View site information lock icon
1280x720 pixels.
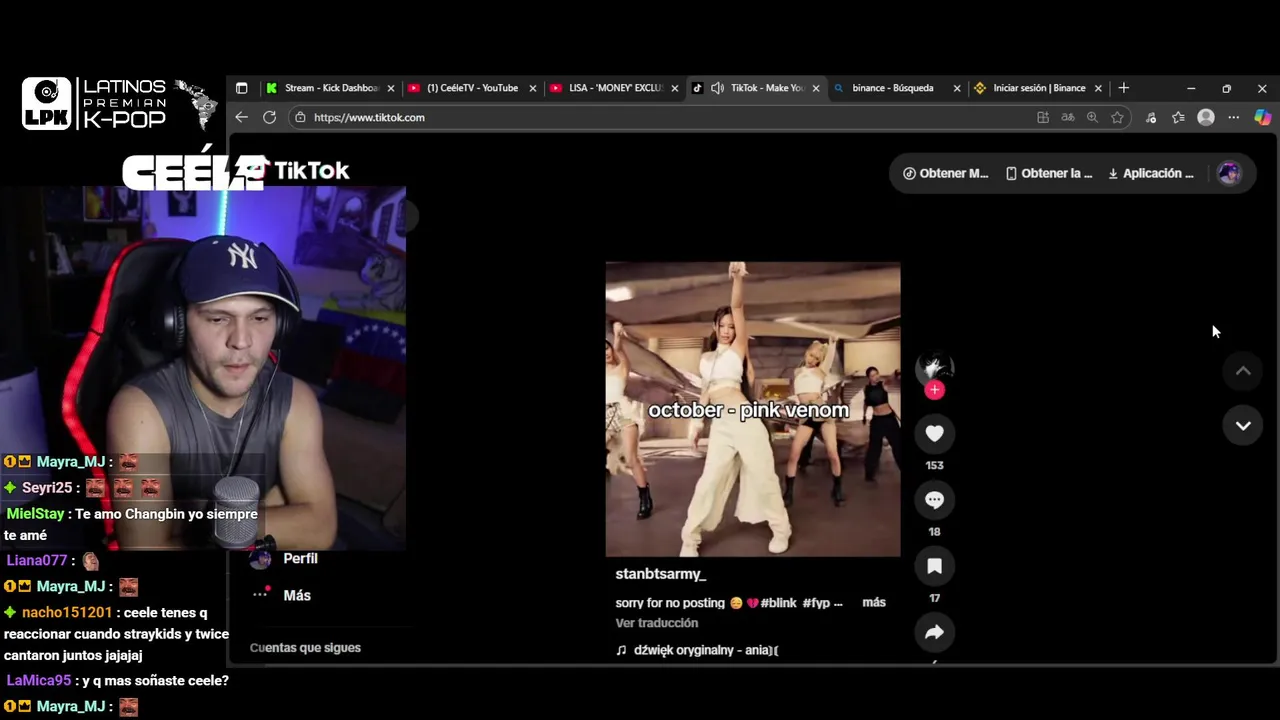299,117
